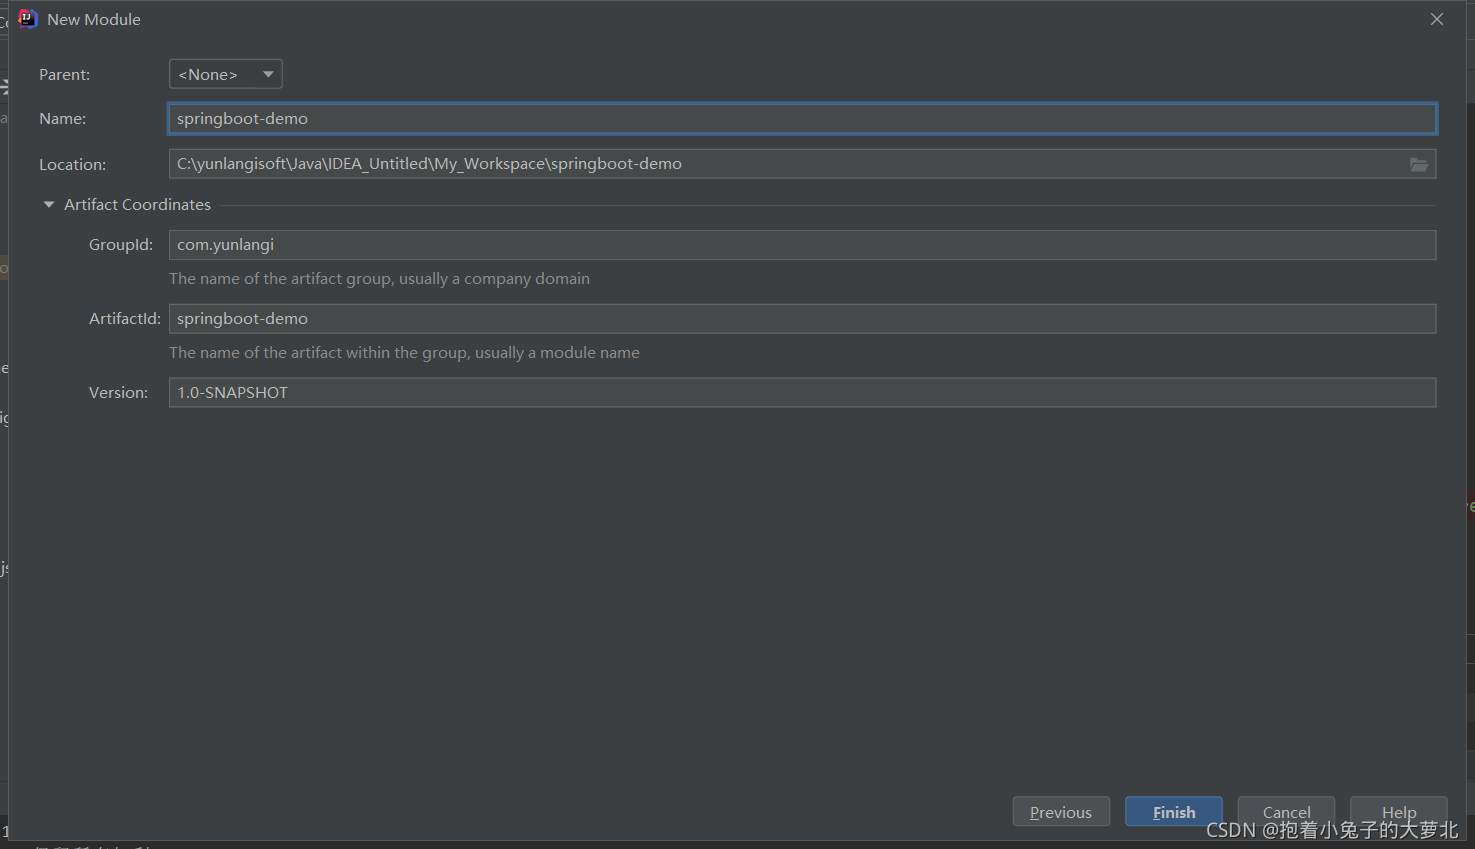
Task: Collapse the Artifact Coordinates section
Action: tap(49, 204)
